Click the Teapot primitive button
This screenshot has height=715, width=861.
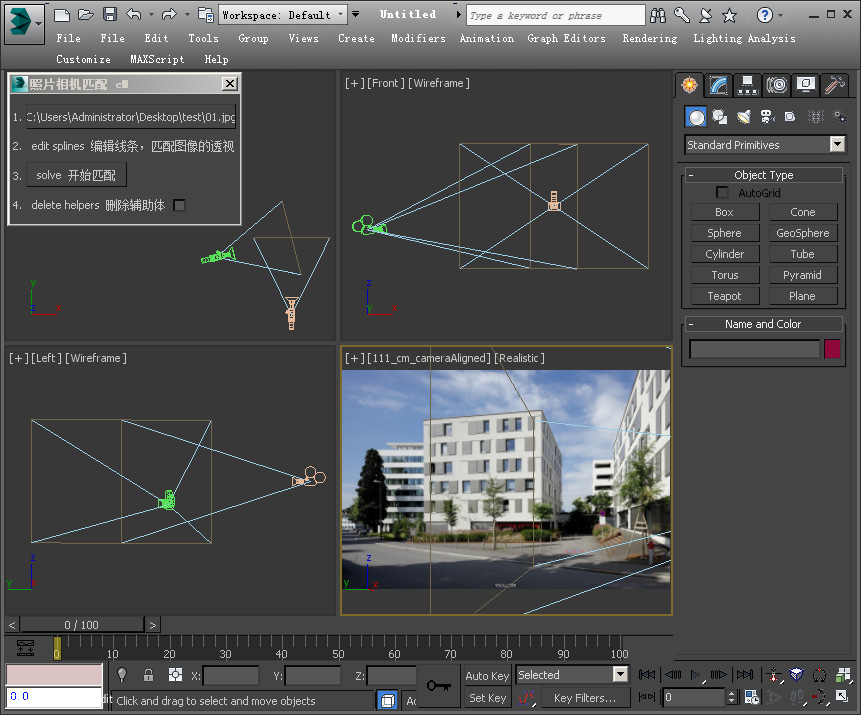(x=724, y=296)
